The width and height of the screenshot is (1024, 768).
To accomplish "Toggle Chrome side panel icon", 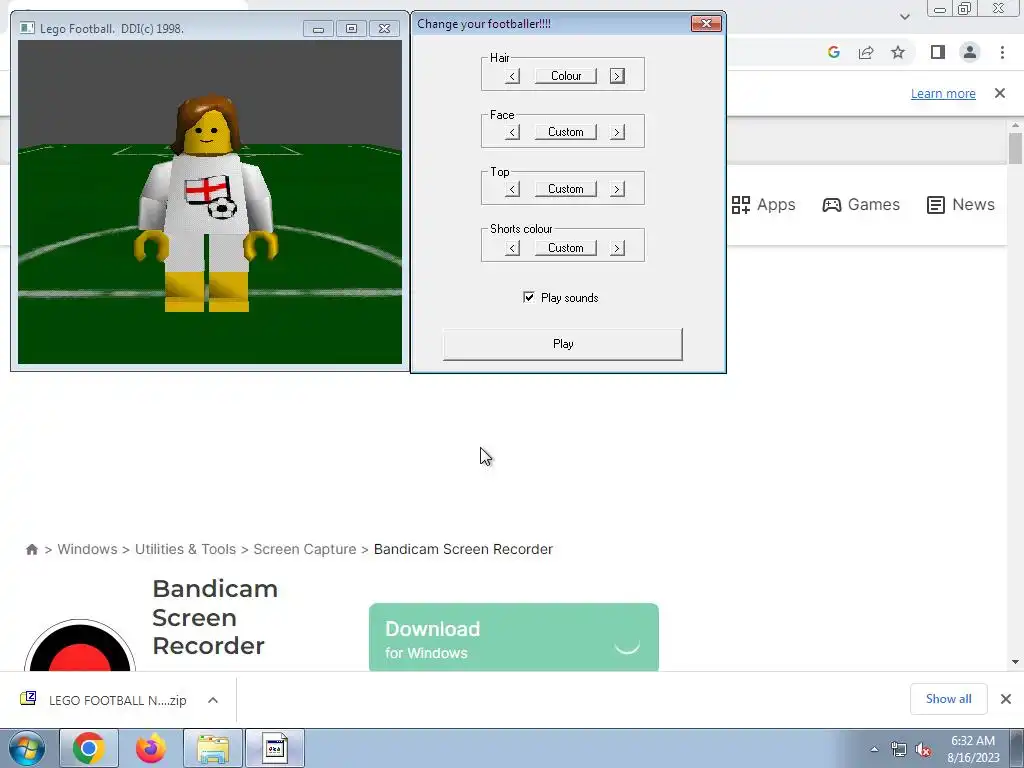I will [938, 52].
